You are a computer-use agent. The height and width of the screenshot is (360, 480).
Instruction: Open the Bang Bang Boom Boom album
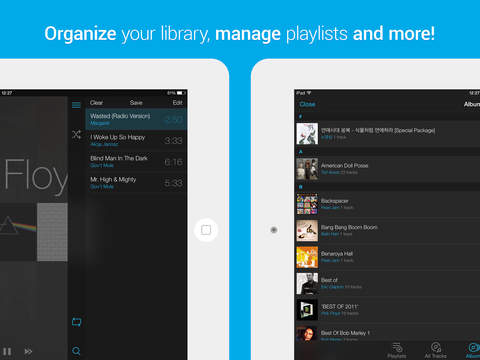pos(388,230)
